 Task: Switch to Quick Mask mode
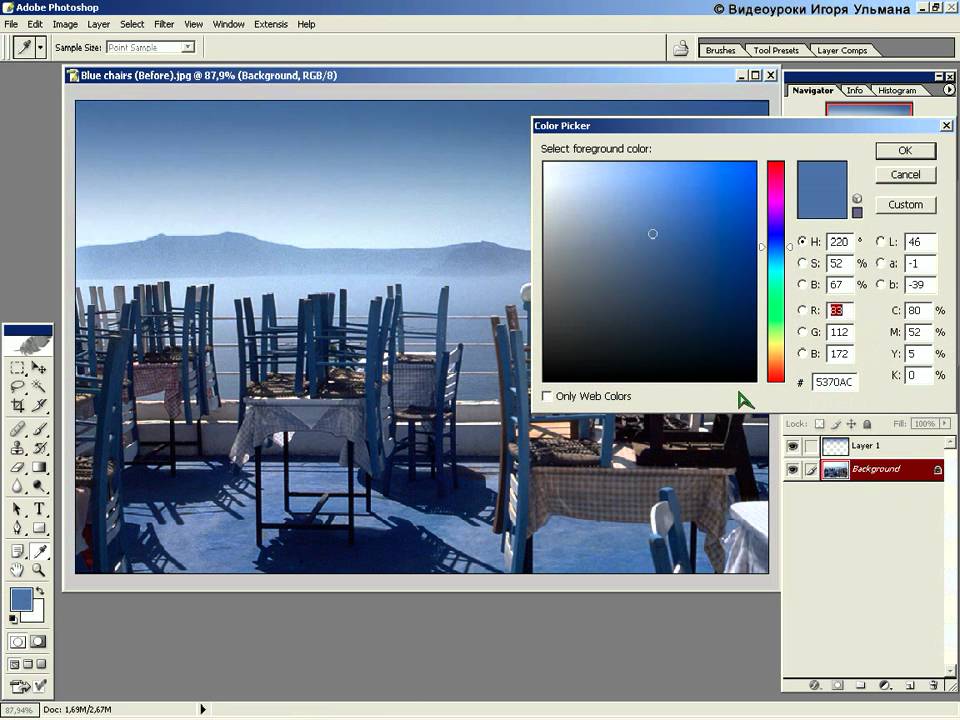click(38, 642)
